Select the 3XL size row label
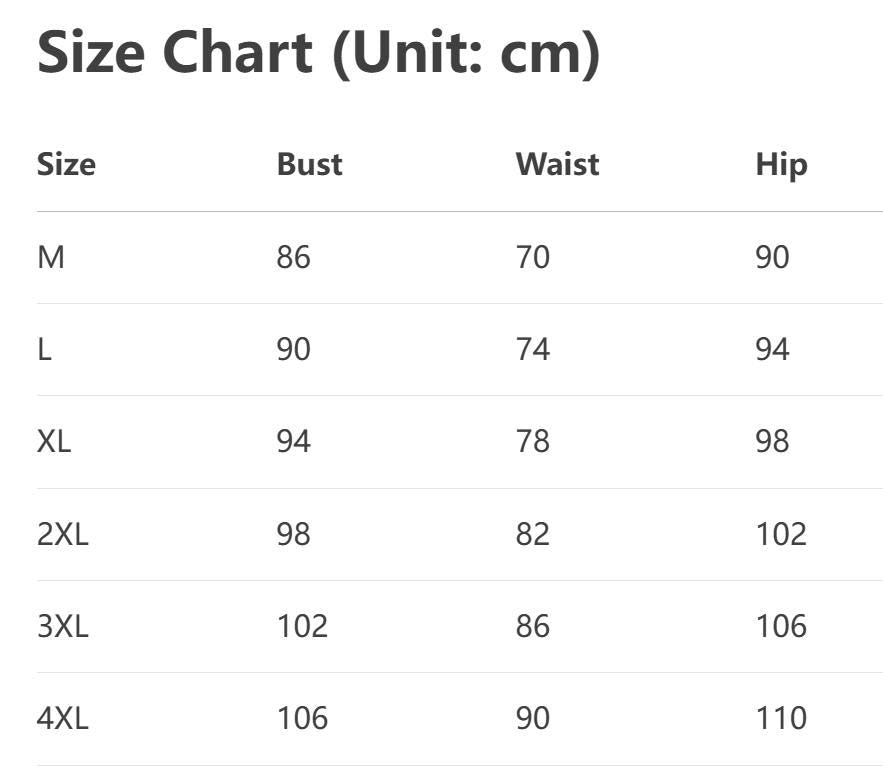883x775 pixels. [62, 626]
